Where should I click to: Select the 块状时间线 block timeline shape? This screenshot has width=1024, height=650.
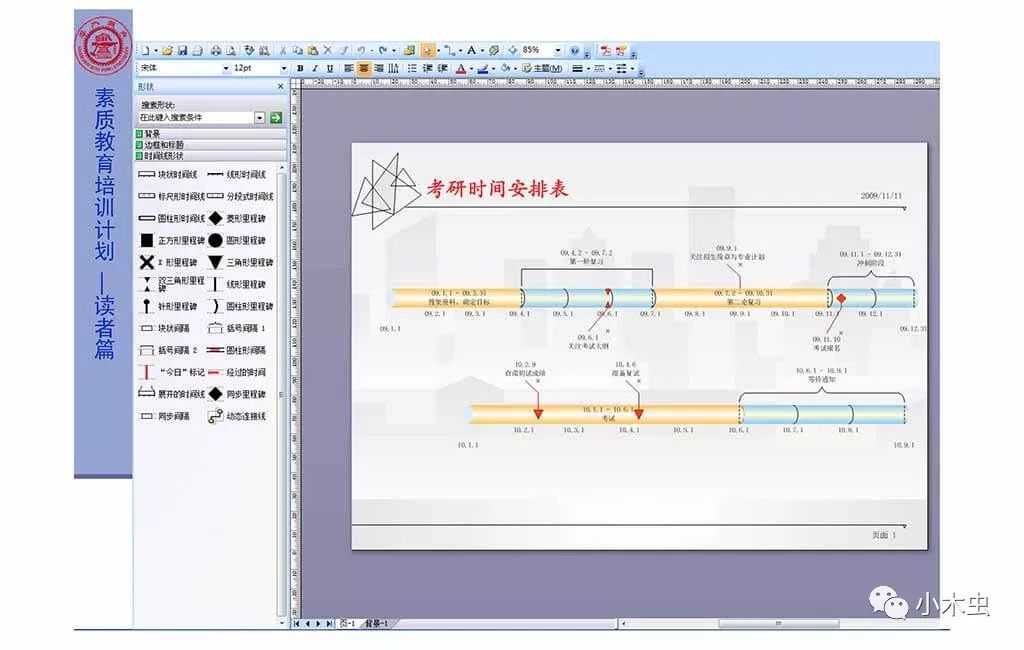point(170,175)
